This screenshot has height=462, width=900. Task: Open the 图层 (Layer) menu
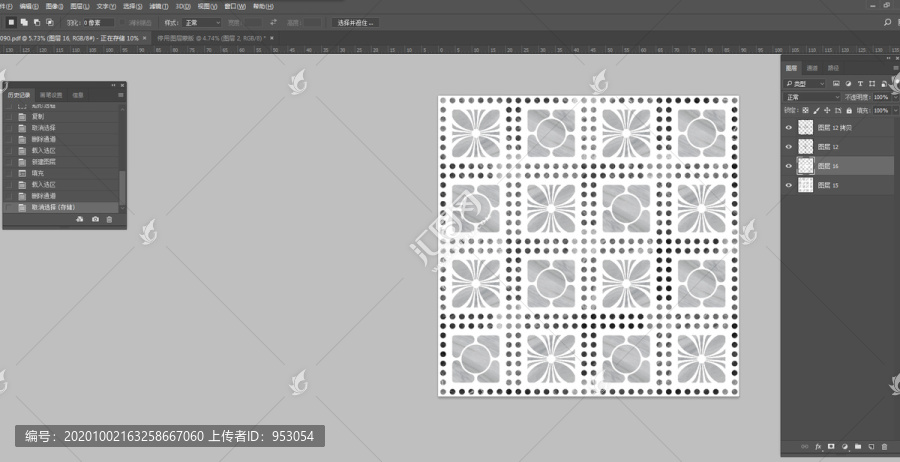(80, 6)
